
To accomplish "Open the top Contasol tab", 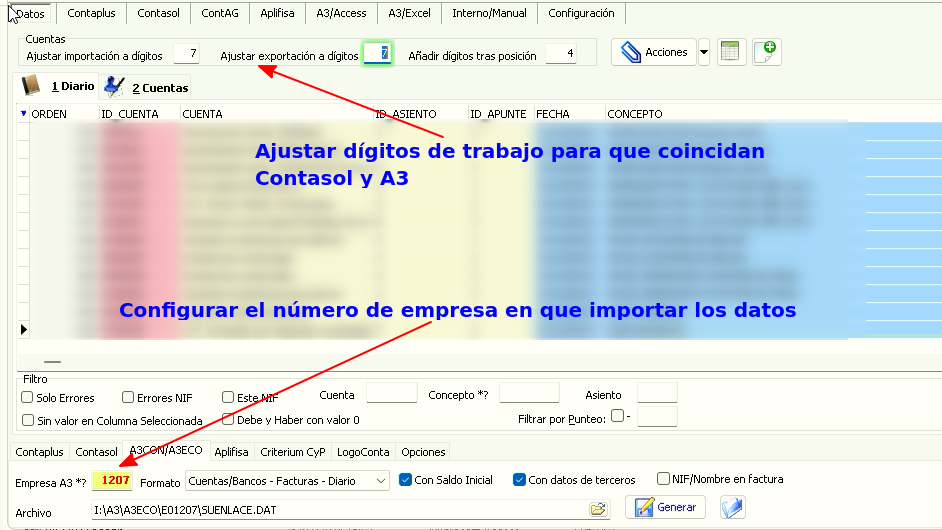I will [x=158, y=13].
